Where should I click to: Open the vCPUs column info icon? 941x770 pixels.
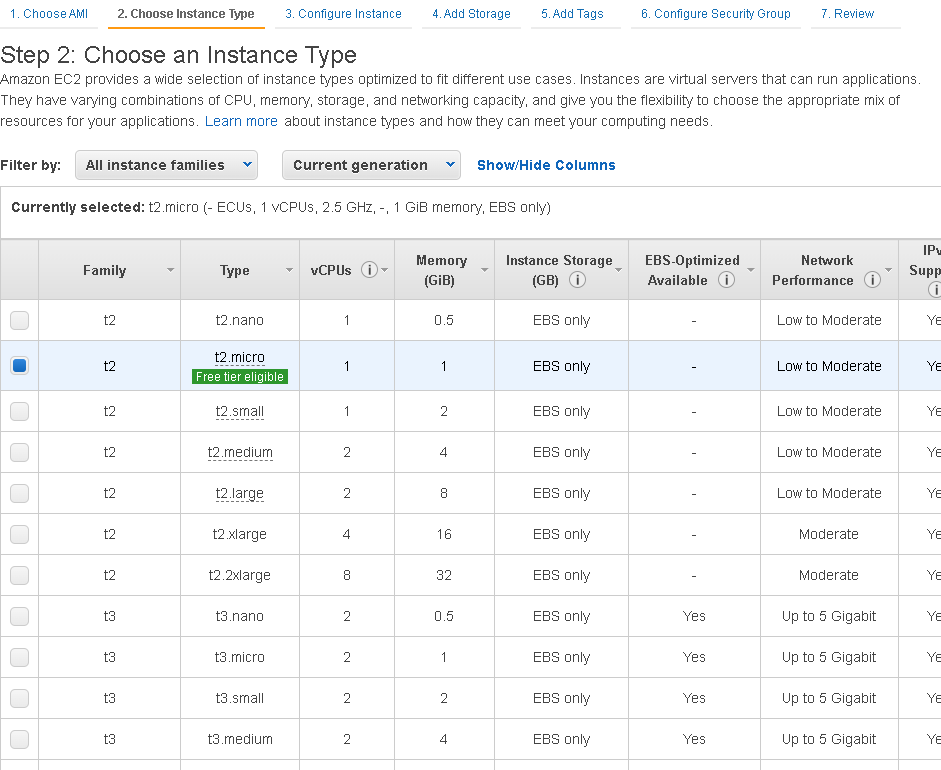click(369, 270)
